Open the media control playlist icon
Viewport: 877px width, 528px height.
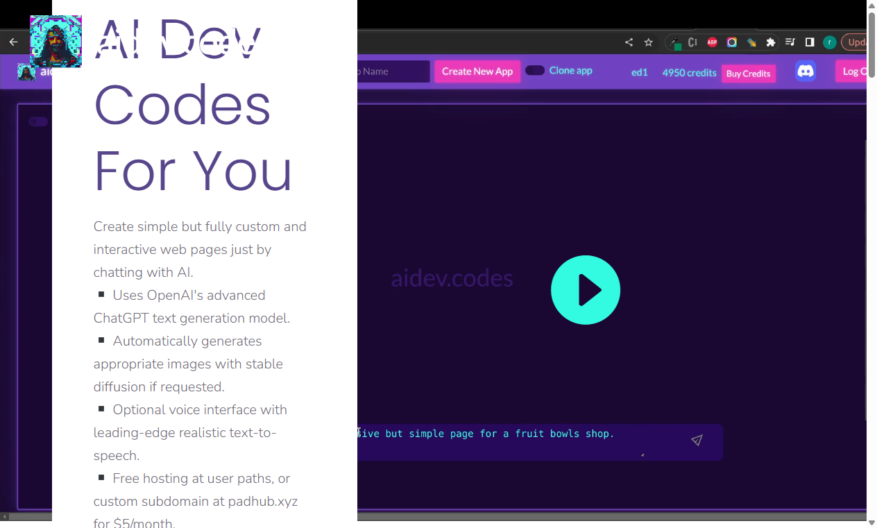790,42
